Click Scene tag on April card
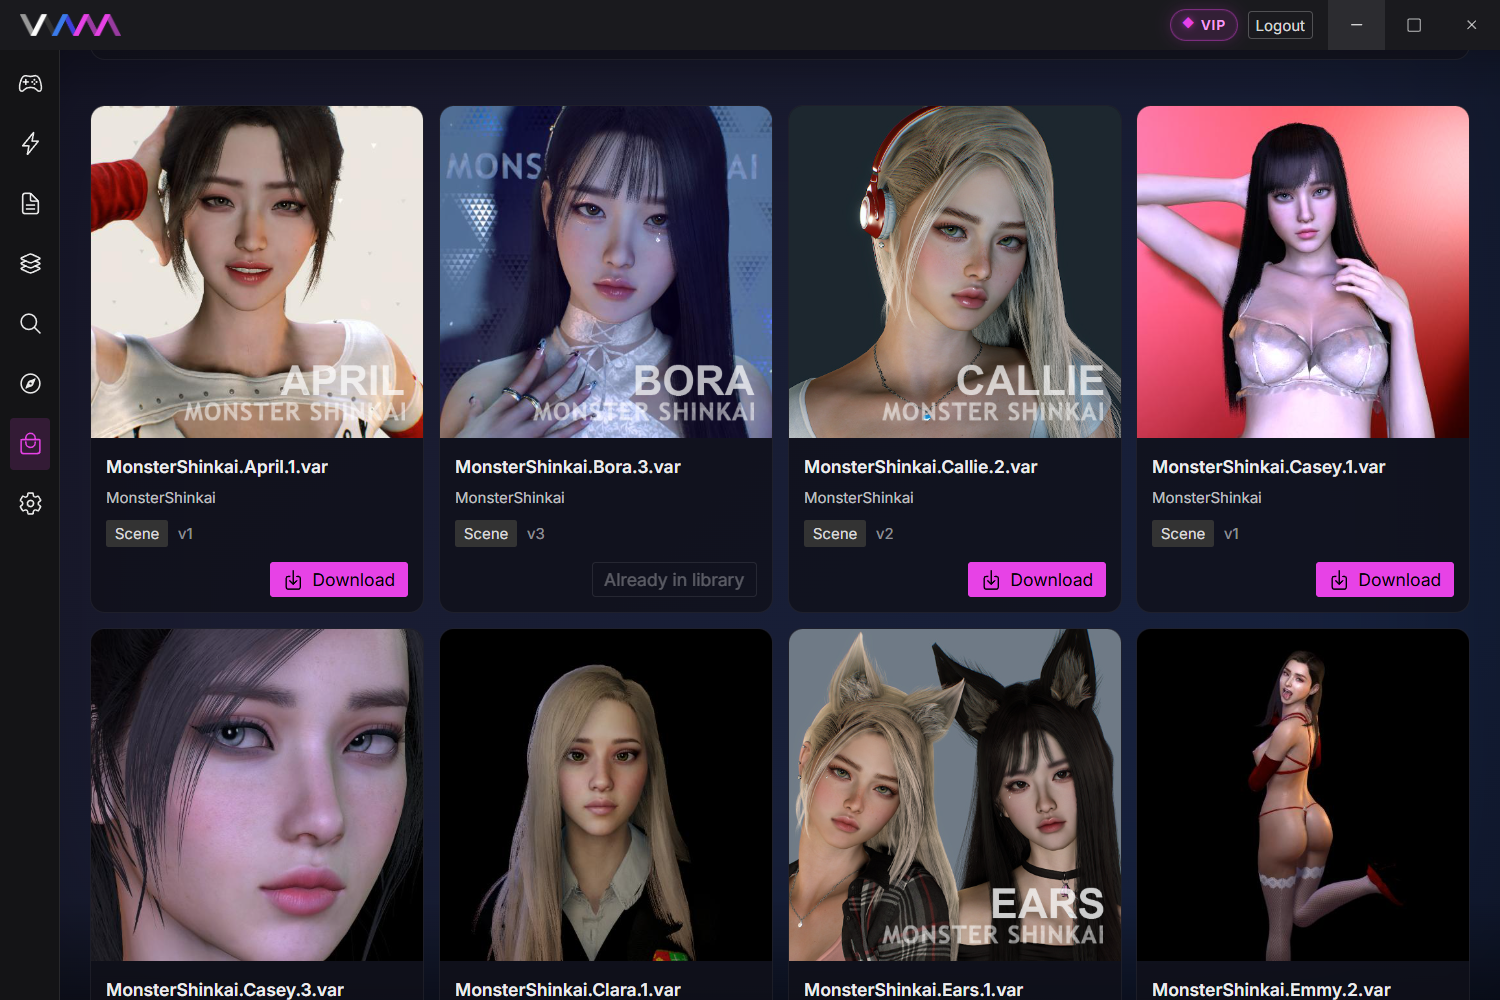 pos(137,534)
